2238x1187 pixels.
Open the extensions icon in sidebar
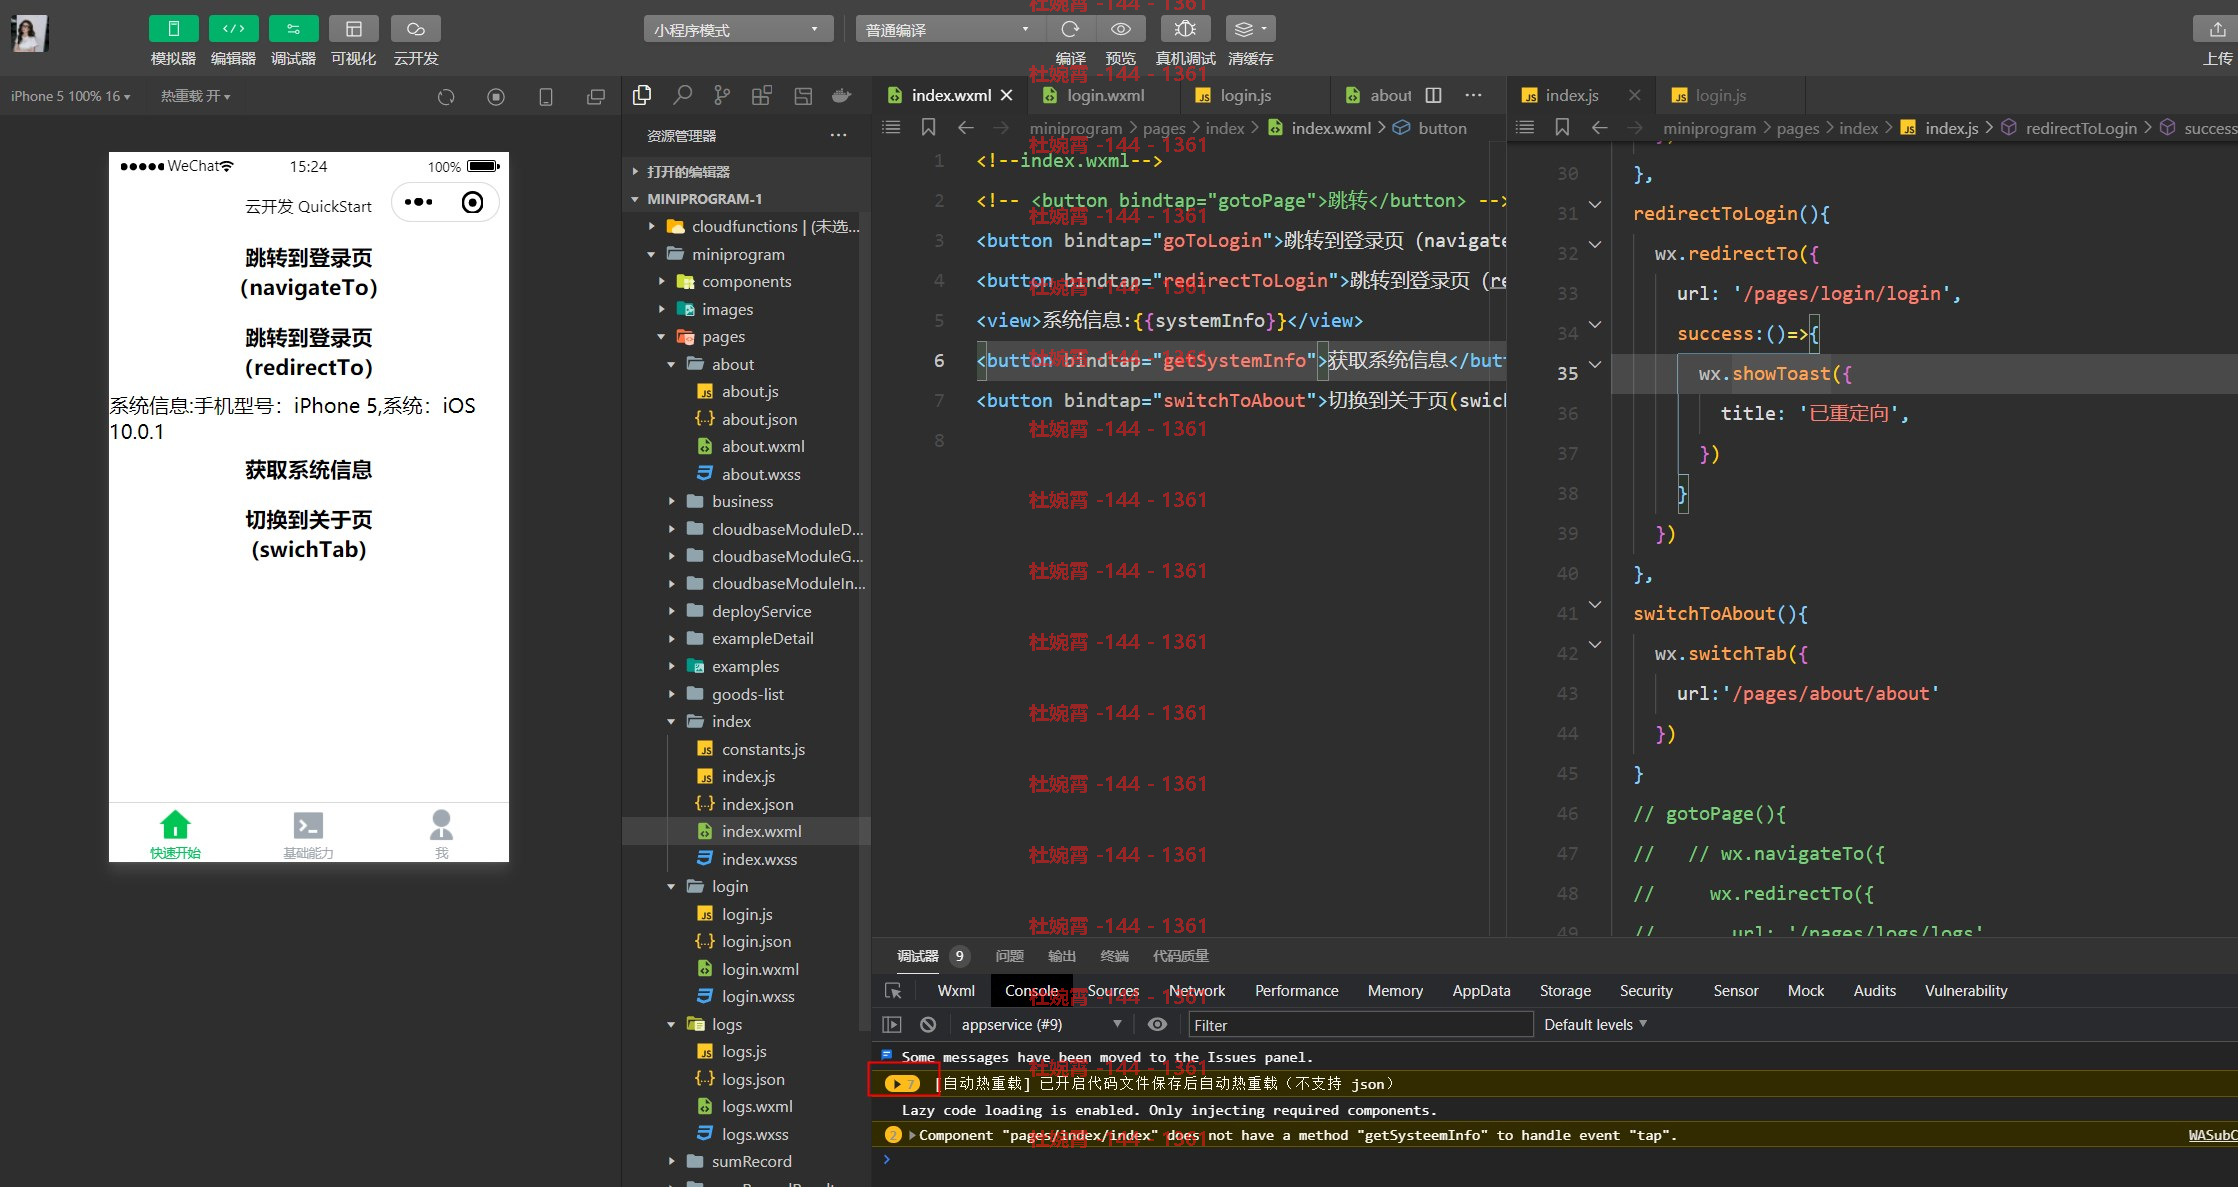tap(762, 95)
